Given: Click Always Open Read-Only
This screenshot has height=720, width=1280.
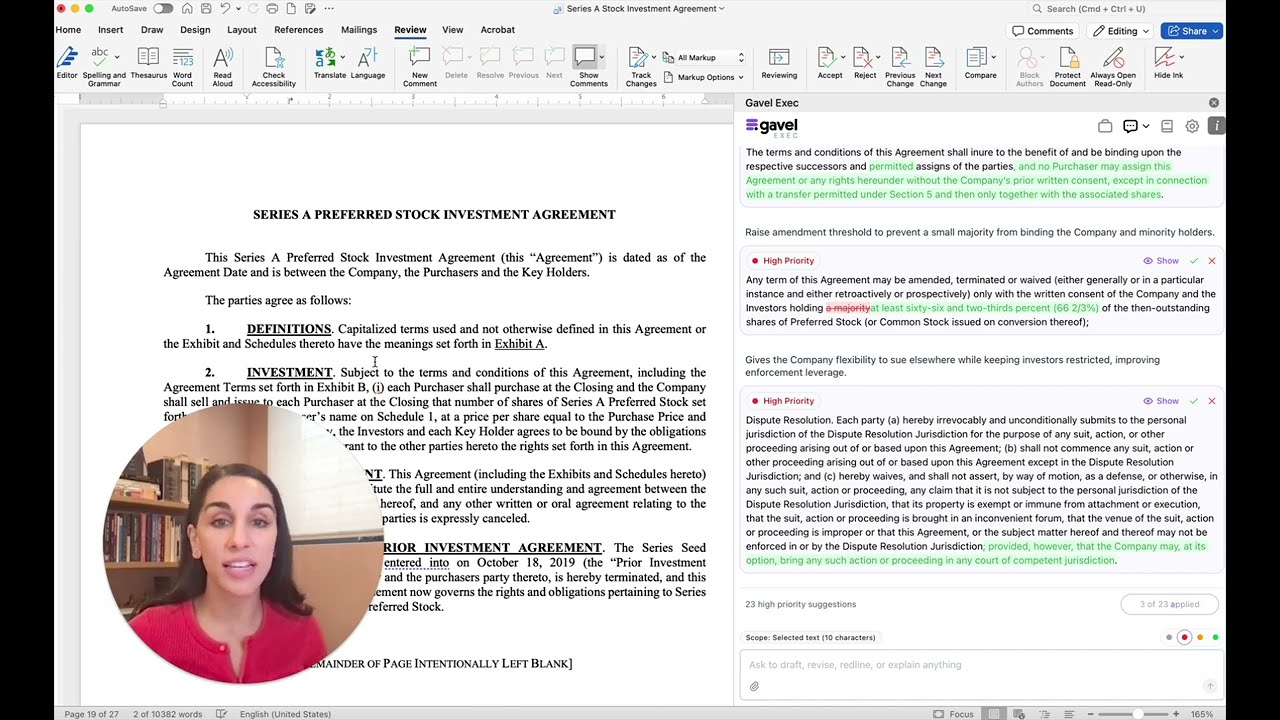Looking at the screenshot, I should coord(1112,66).
